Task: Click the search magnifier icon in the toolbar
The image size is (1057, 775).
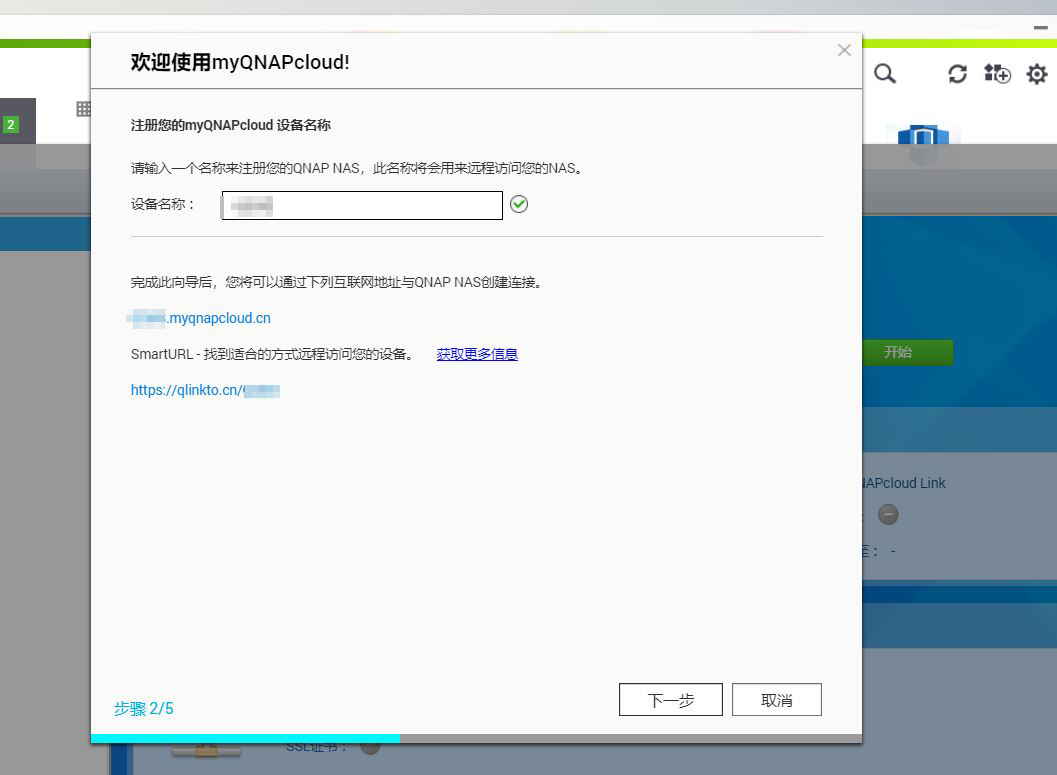Action: coord(884,73)
